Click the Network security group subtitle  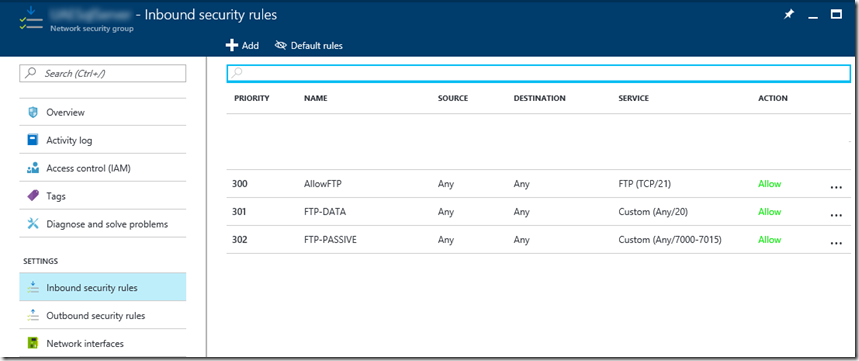pyautogui.click(x=92, y=28)
